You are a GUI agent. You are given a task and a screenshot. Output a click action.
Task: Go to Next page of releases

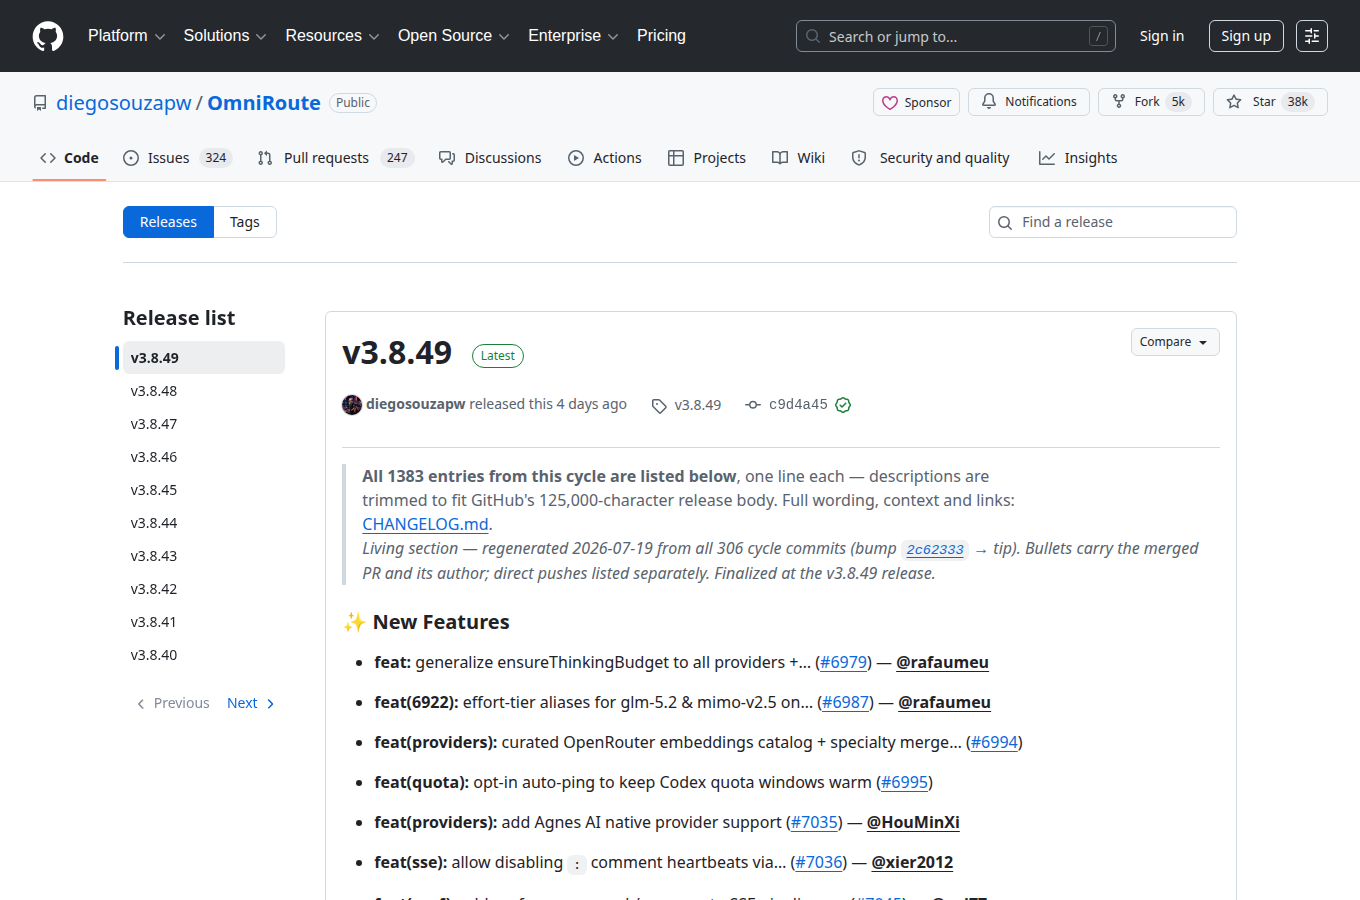pyautogui.click(x=250, y=703)
